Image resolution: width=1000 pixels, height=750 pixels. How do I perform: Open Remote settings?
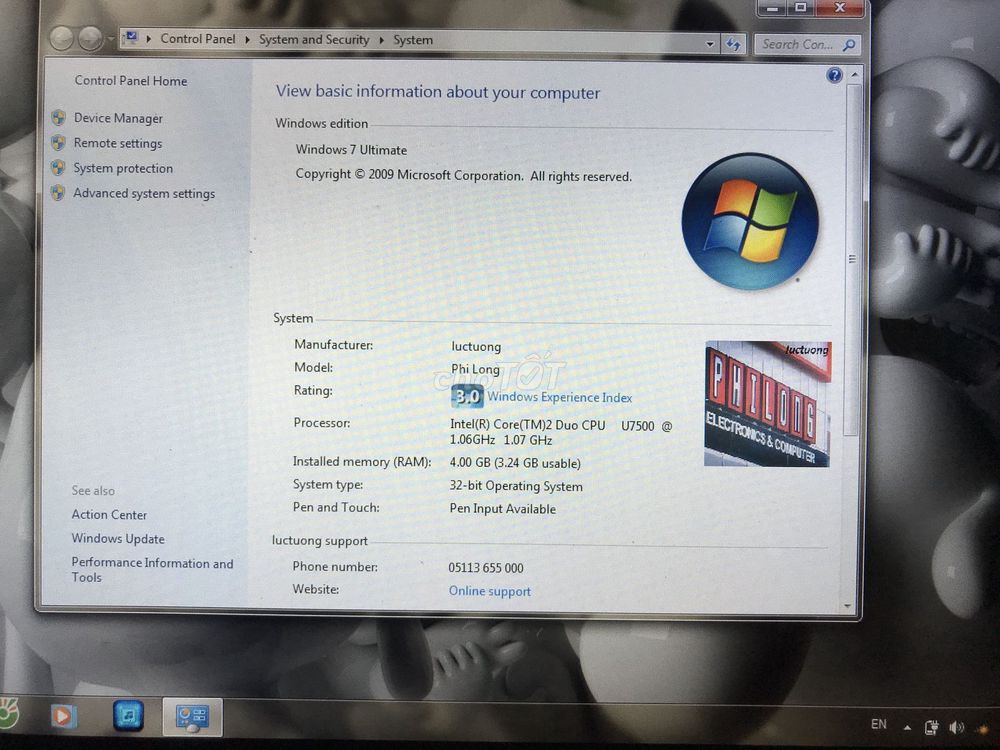point(118,143)
